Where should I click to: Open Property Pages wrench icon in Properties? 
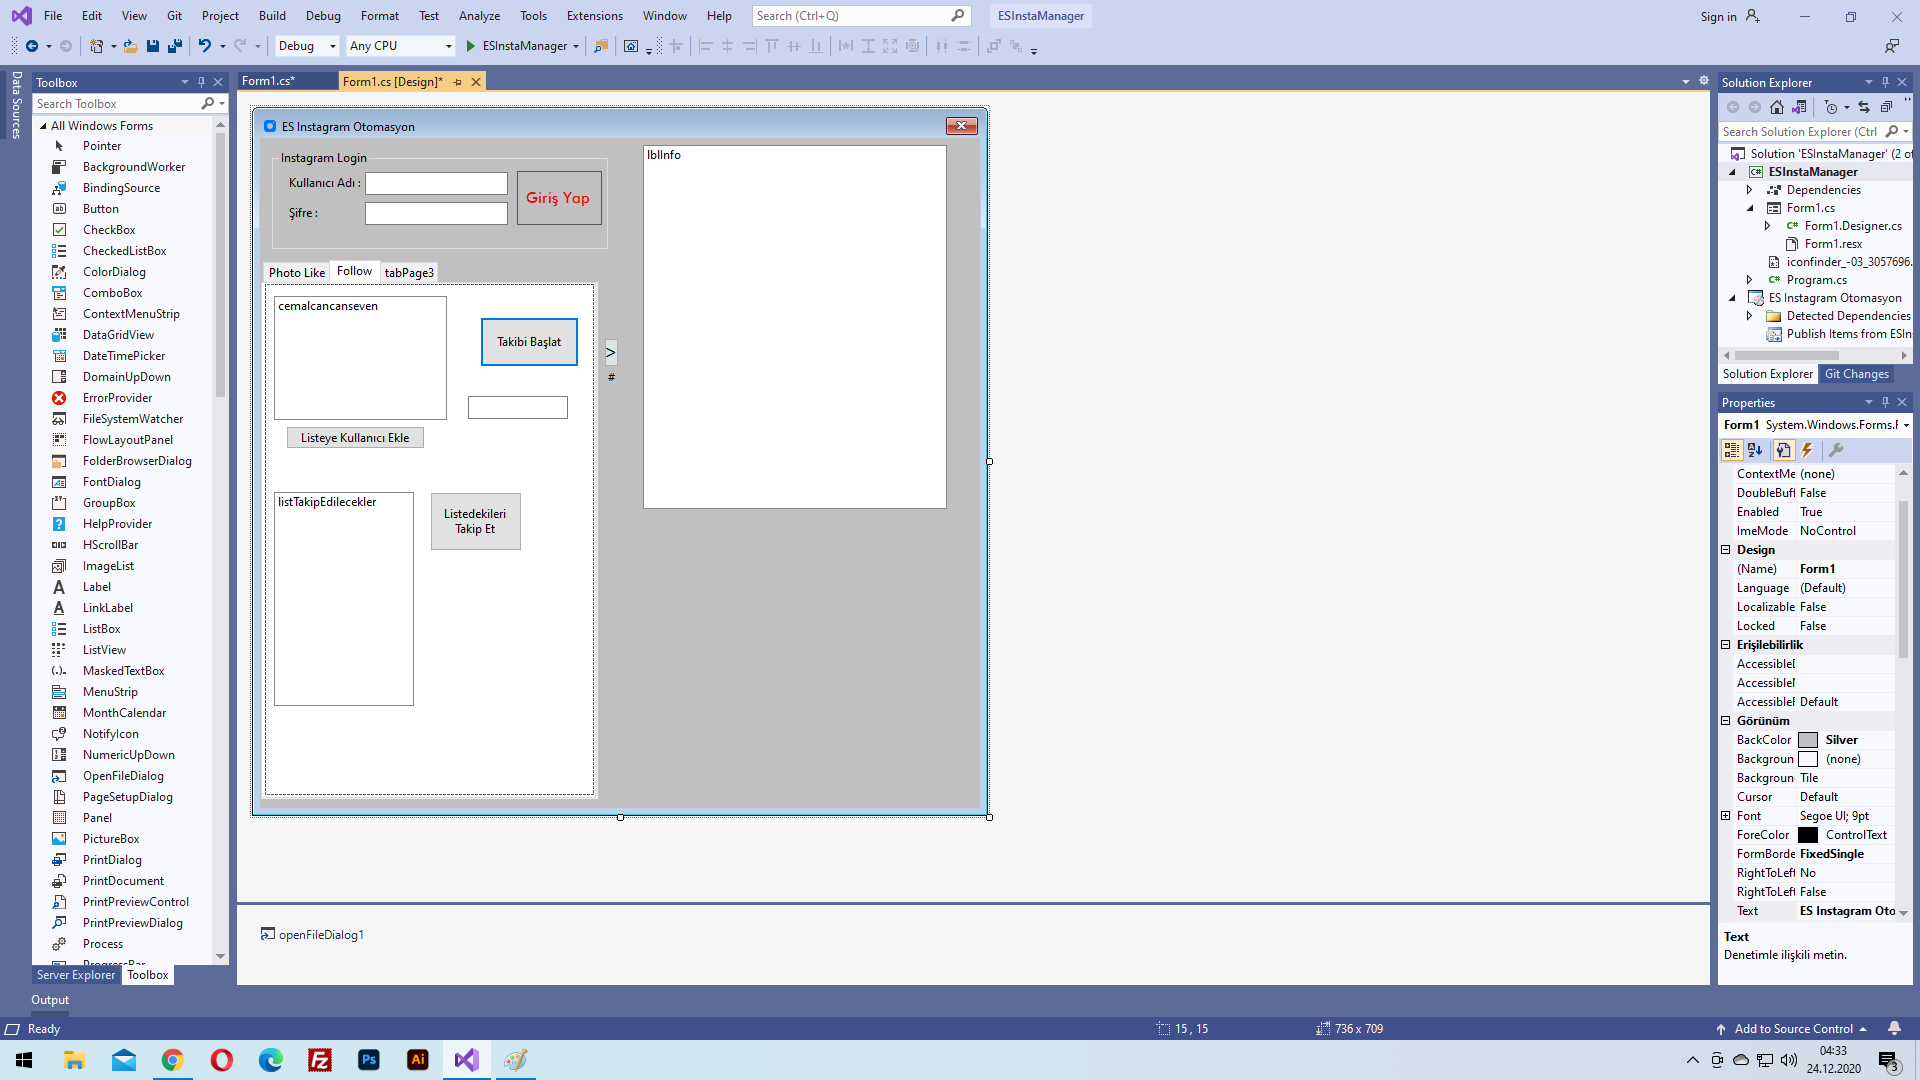tap(1836, 450)
